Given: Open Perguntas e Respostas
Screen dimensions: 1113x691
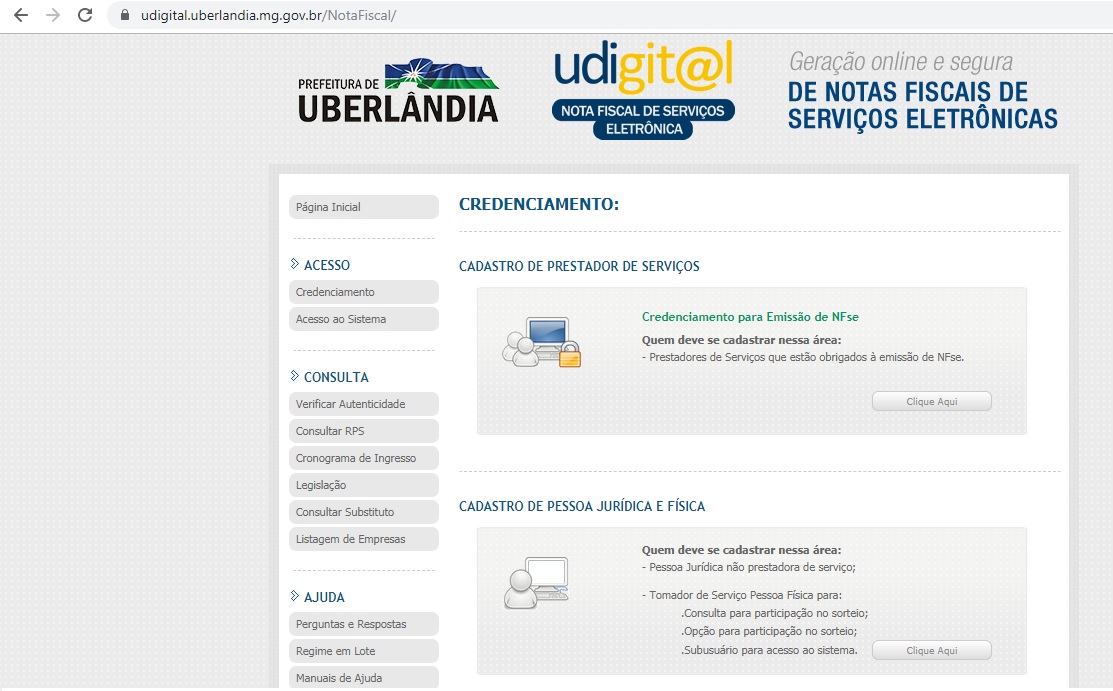Looking at the screenshot, I should [363, 624].
